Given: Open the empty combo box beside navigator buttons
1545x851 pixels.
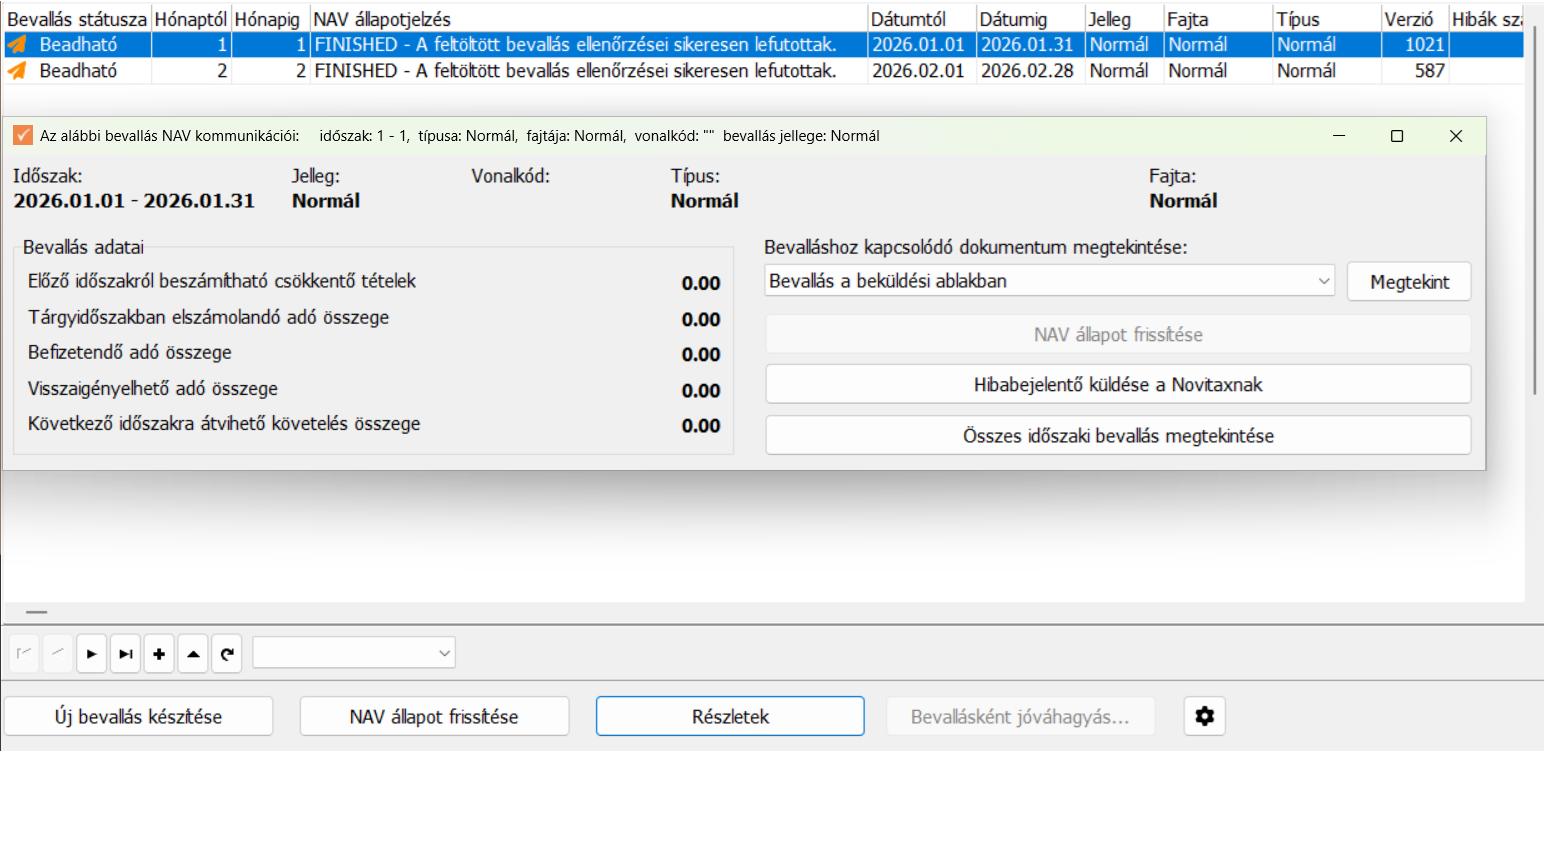Looking at the screenshot, I should point(354,653).
